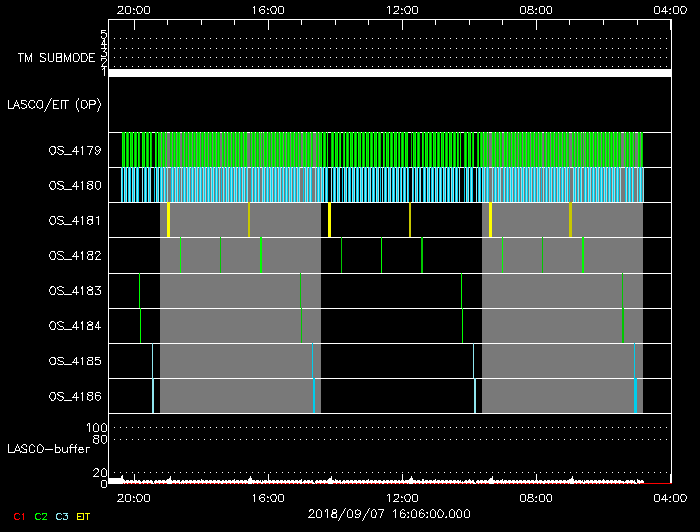Click the 2018/09/07 16:06:00.000 timestamp
The image size is (700, 532).
pyautogui.click(x=389, y=514)
